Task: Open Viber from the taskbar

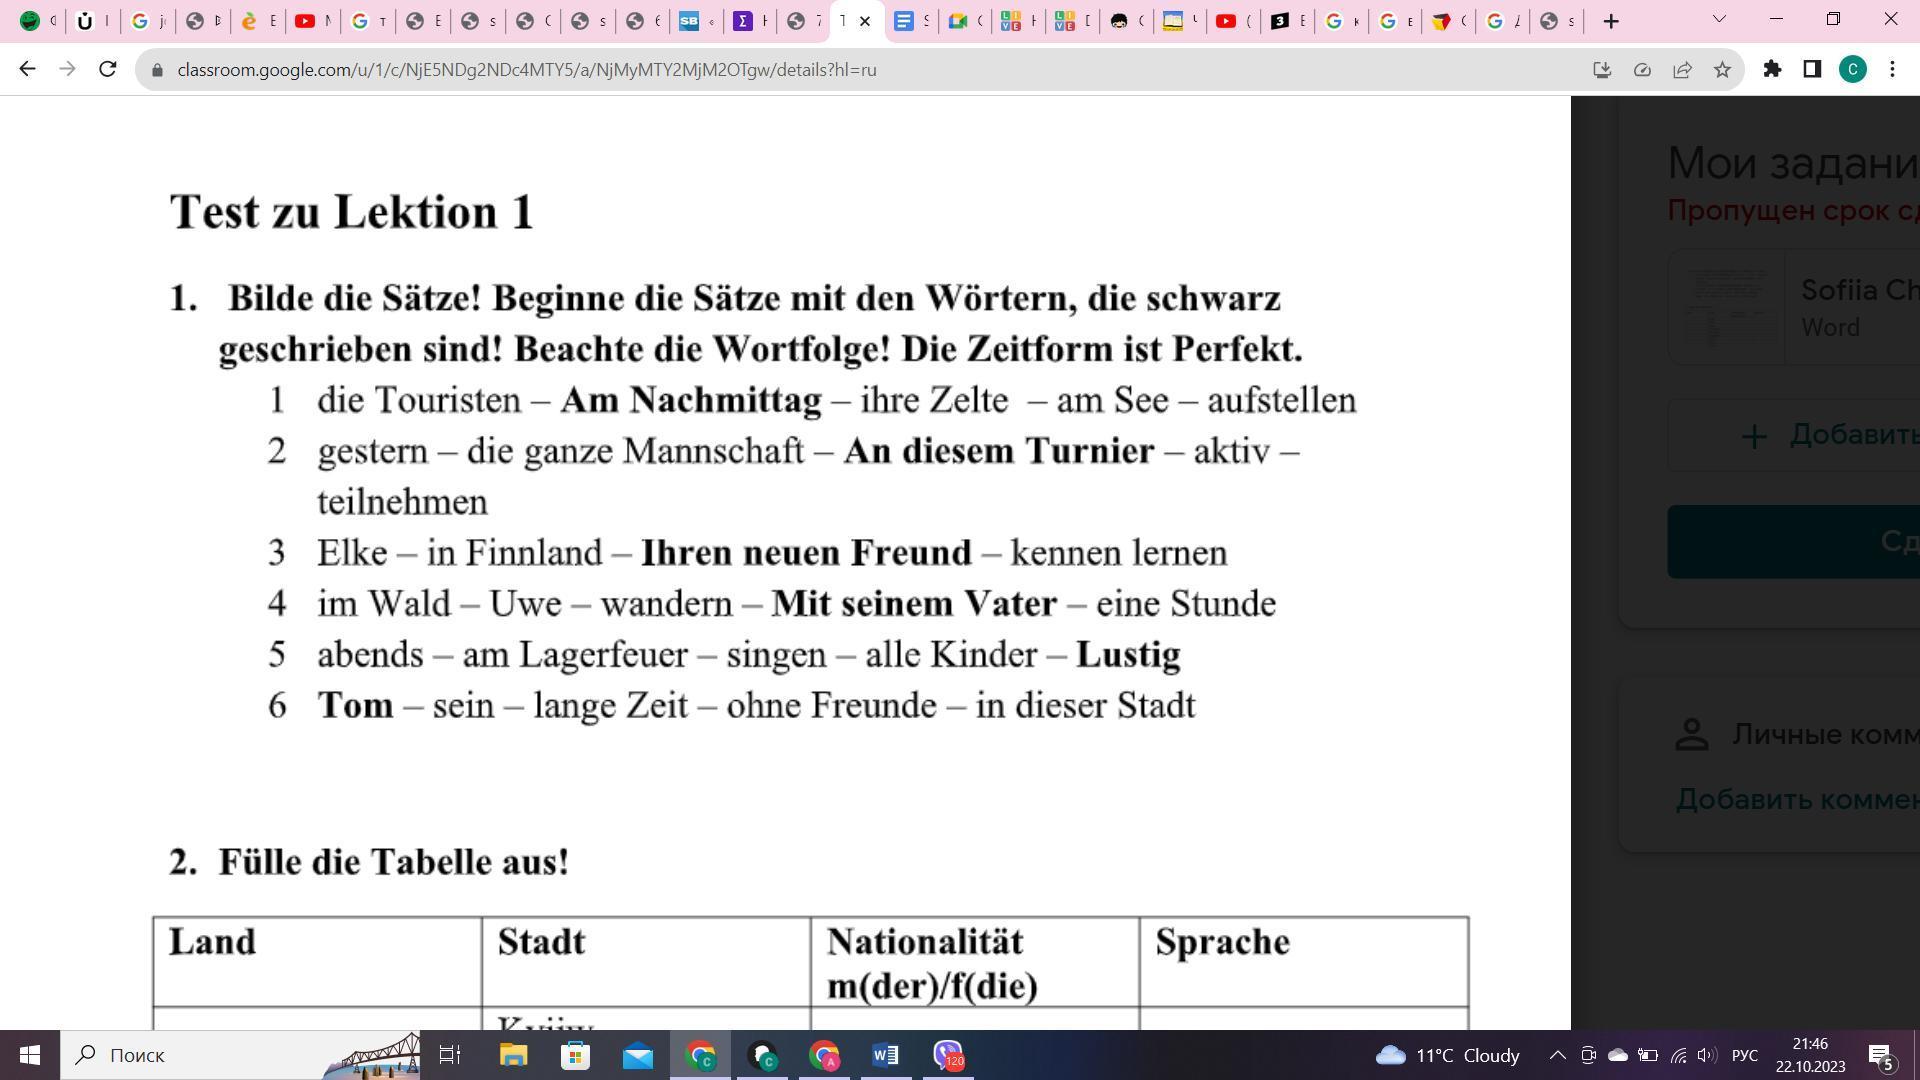Action: click(947, 1055)
